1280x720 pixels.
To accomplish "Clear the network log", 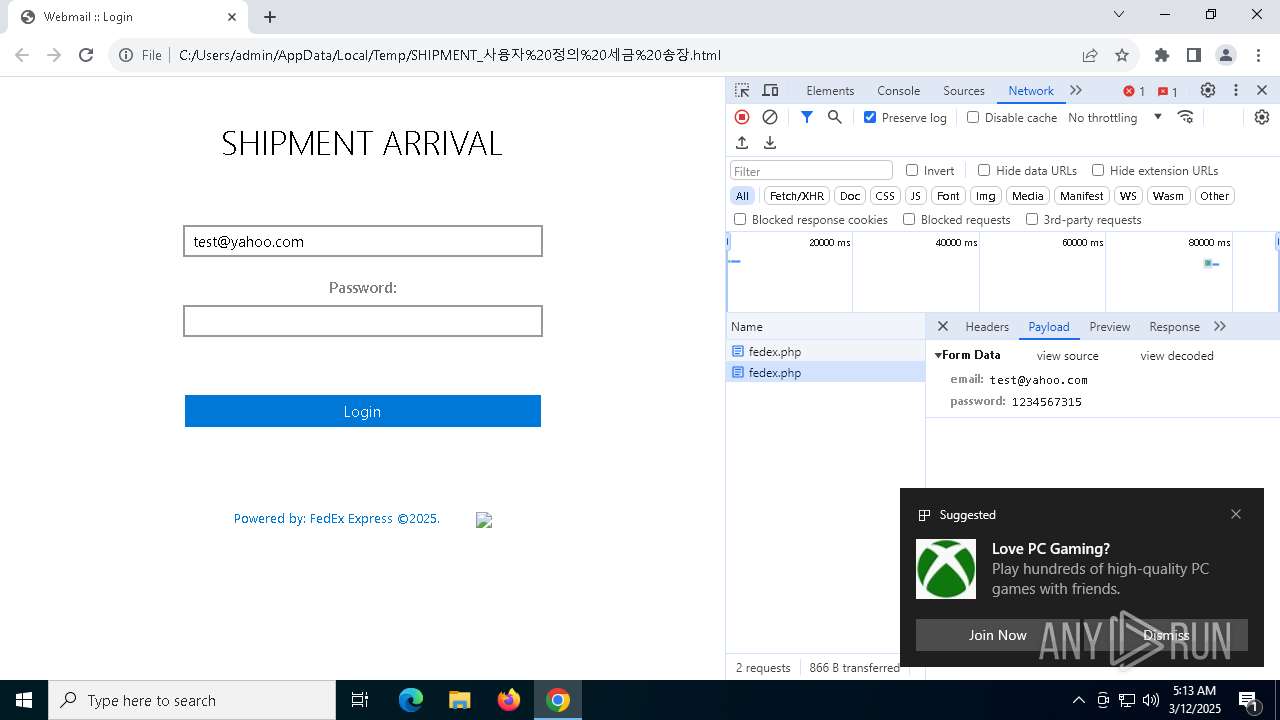I will pyautogui.click(x=770, y=117).
